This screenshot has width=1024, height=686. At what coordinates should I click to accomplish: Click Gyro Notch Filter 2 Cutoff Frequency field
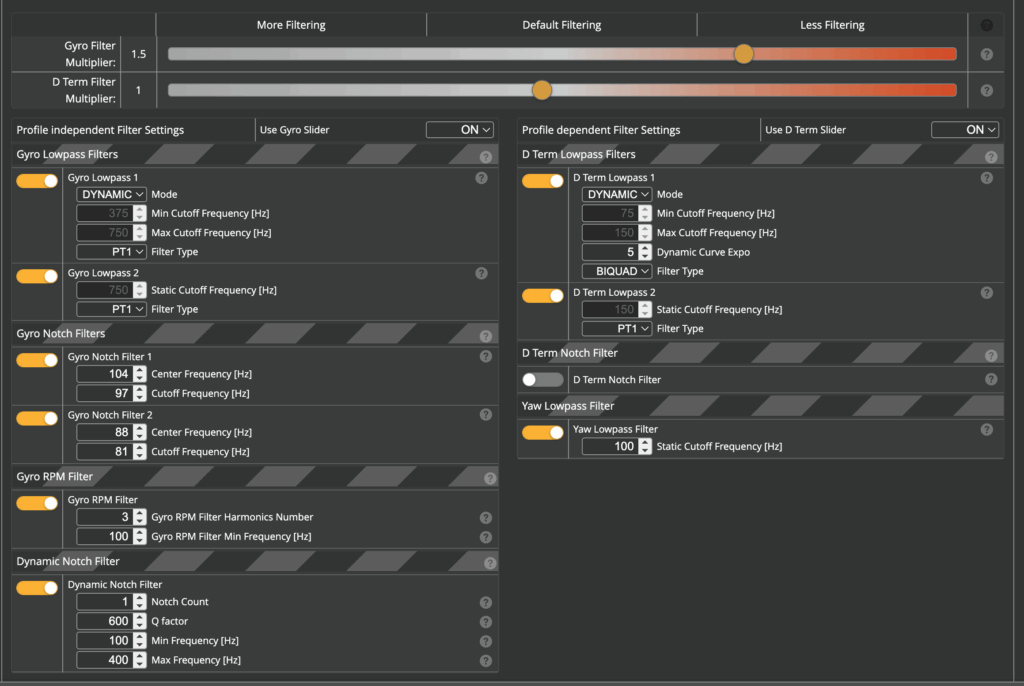pos(111,451)
